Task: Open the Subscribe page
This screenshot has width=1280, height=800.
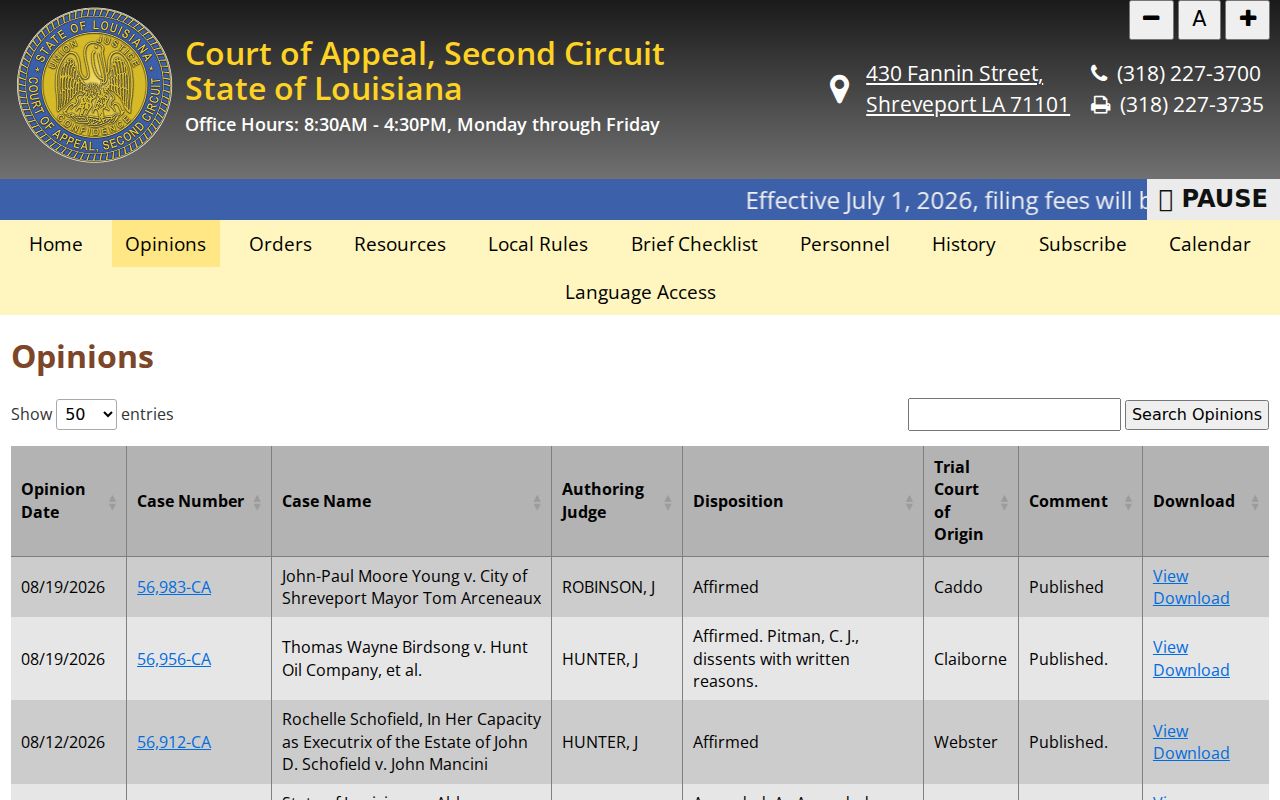Action: coord(1082,244)
